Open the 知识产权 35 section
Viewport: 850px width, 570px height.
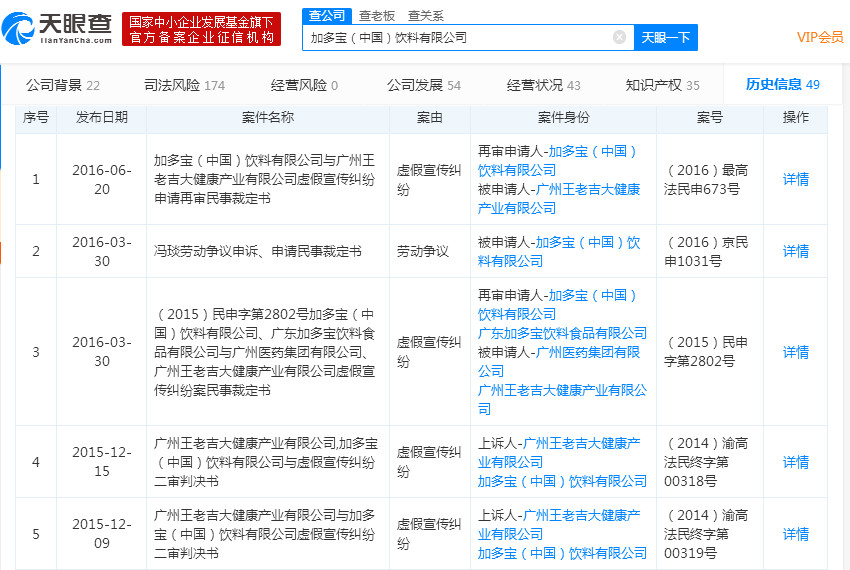tap(662, 85)
